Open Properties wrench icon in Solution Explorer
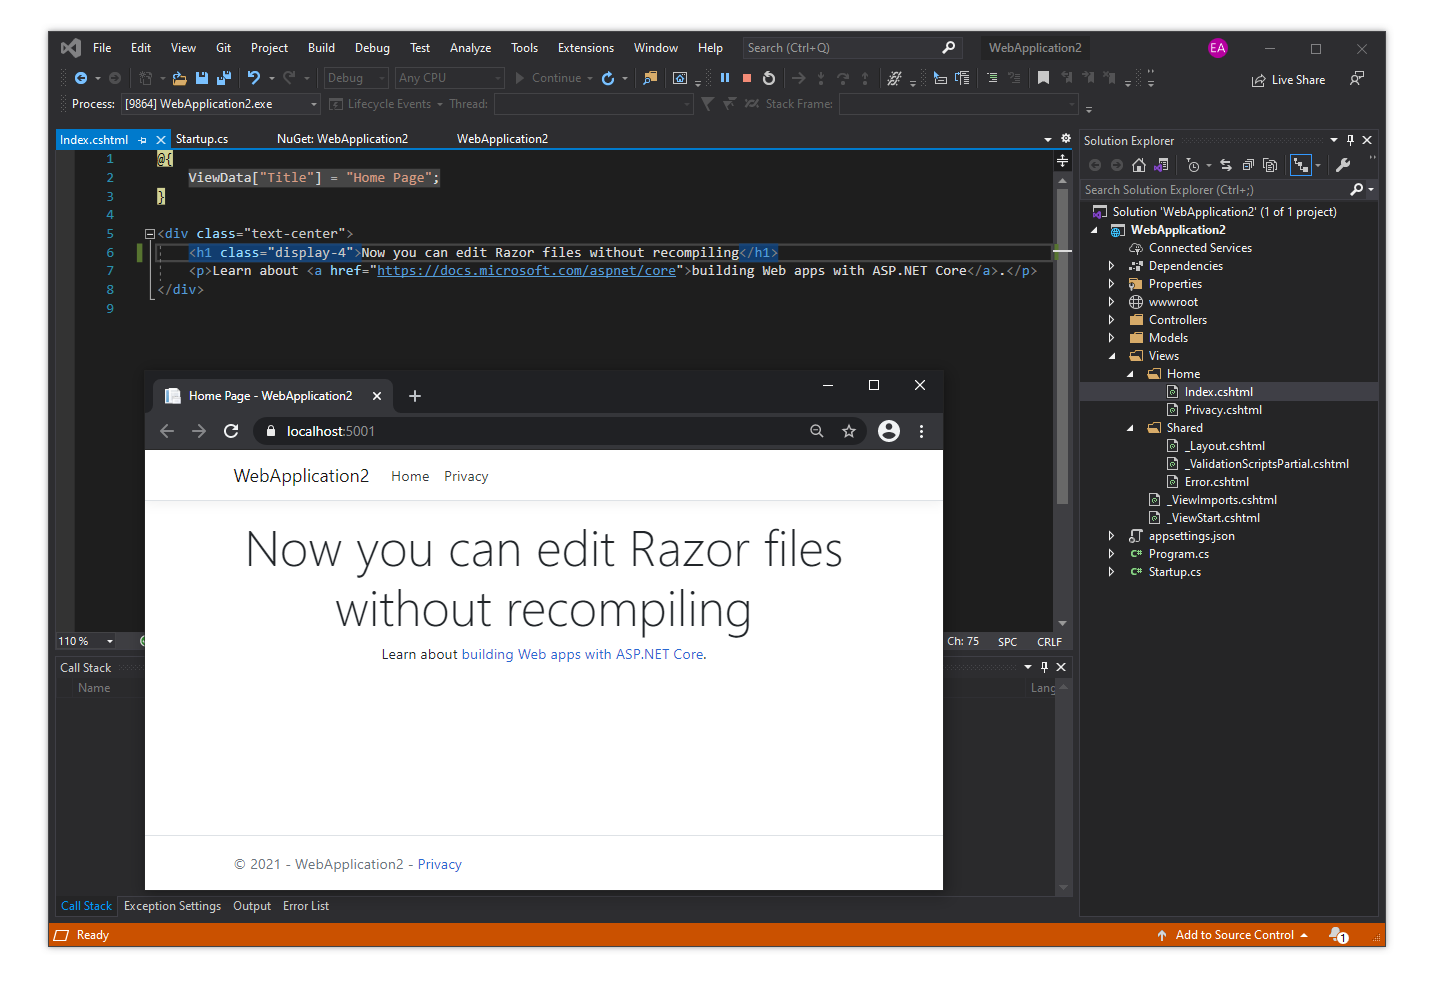The image size is (1443, 993). point(1343,165)
